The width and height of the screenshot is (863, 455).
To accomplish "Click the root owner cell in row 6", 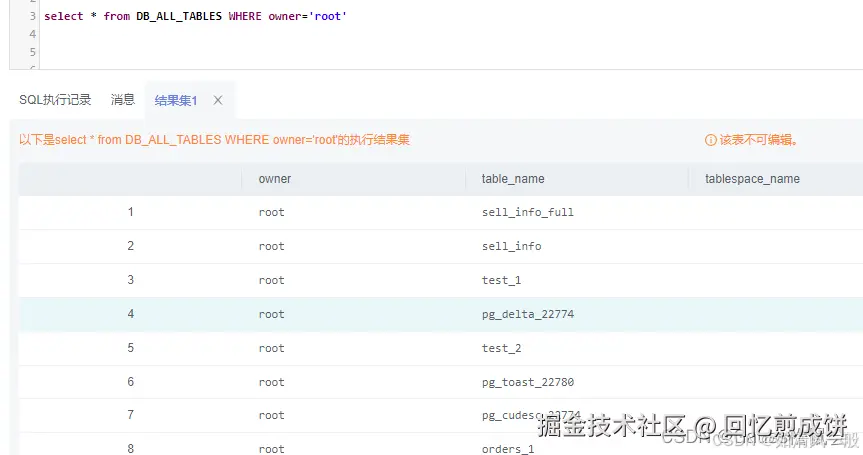I will [271, 382].
